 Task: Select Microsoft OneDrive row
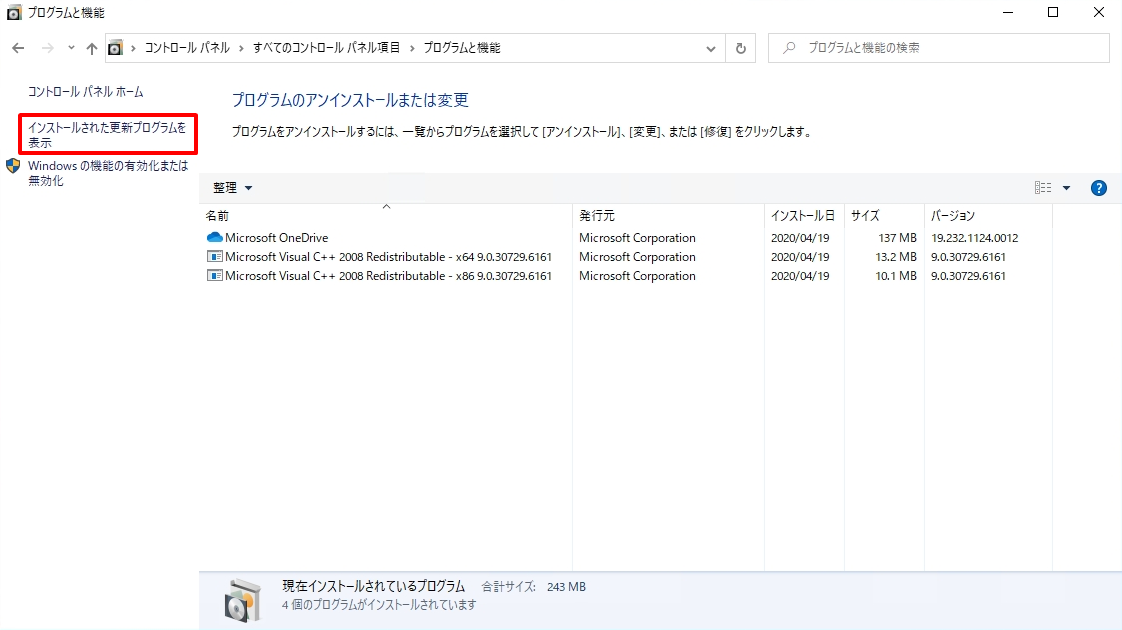(x=626, y=238)
